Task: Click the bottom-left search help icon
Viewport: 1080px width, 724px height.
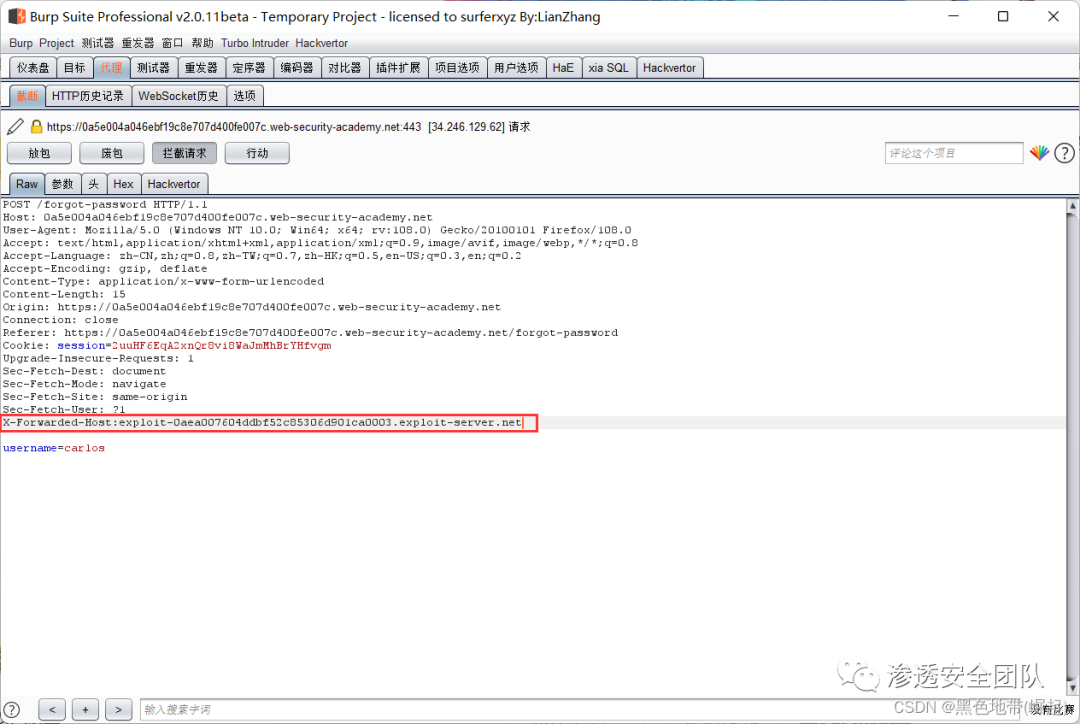Action: click(12, 710)
